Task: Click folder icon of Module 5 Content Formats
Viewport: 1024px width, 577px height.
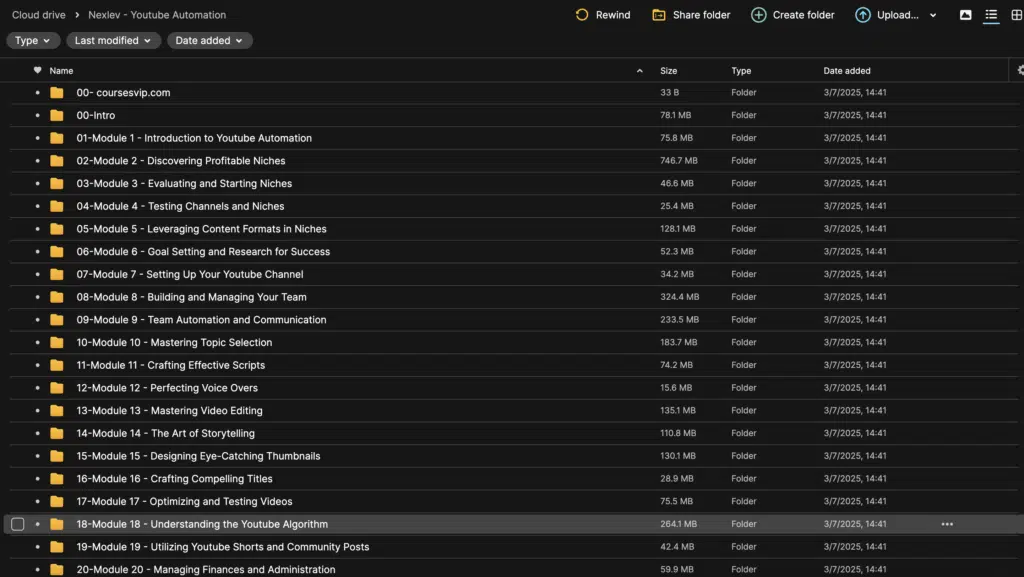Action: (x=57, y=229)
